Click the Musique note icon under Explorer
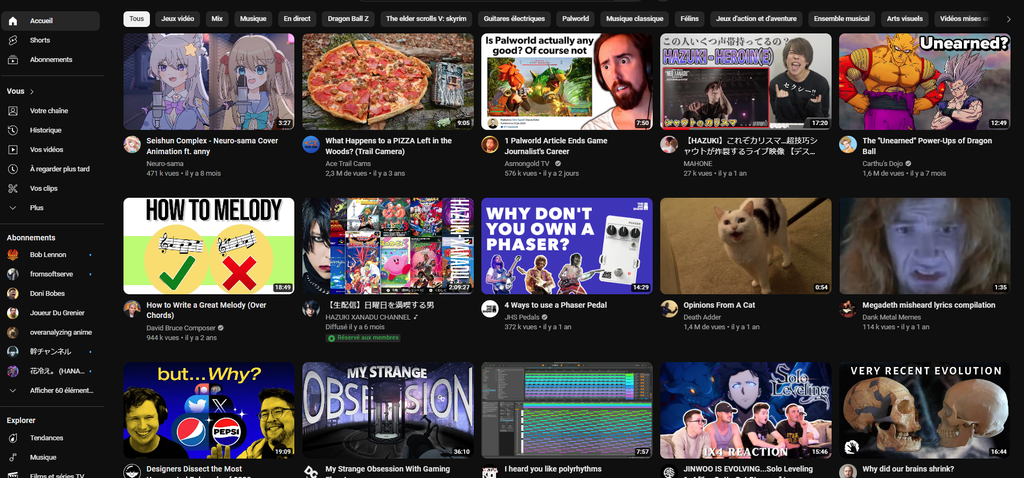This screenshot has width=1024, height=478. (12, 458)
